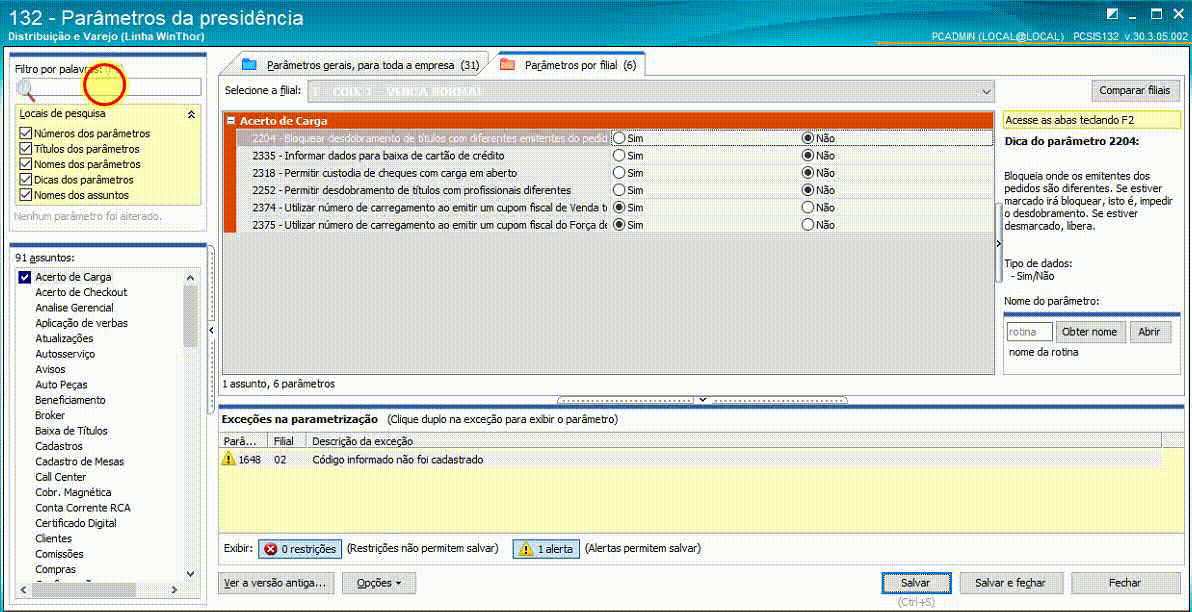Click Descrição da exceção column header
The height and width of the screenshot is (612, 1192).
pyautogui.click(x=734, y=441)
